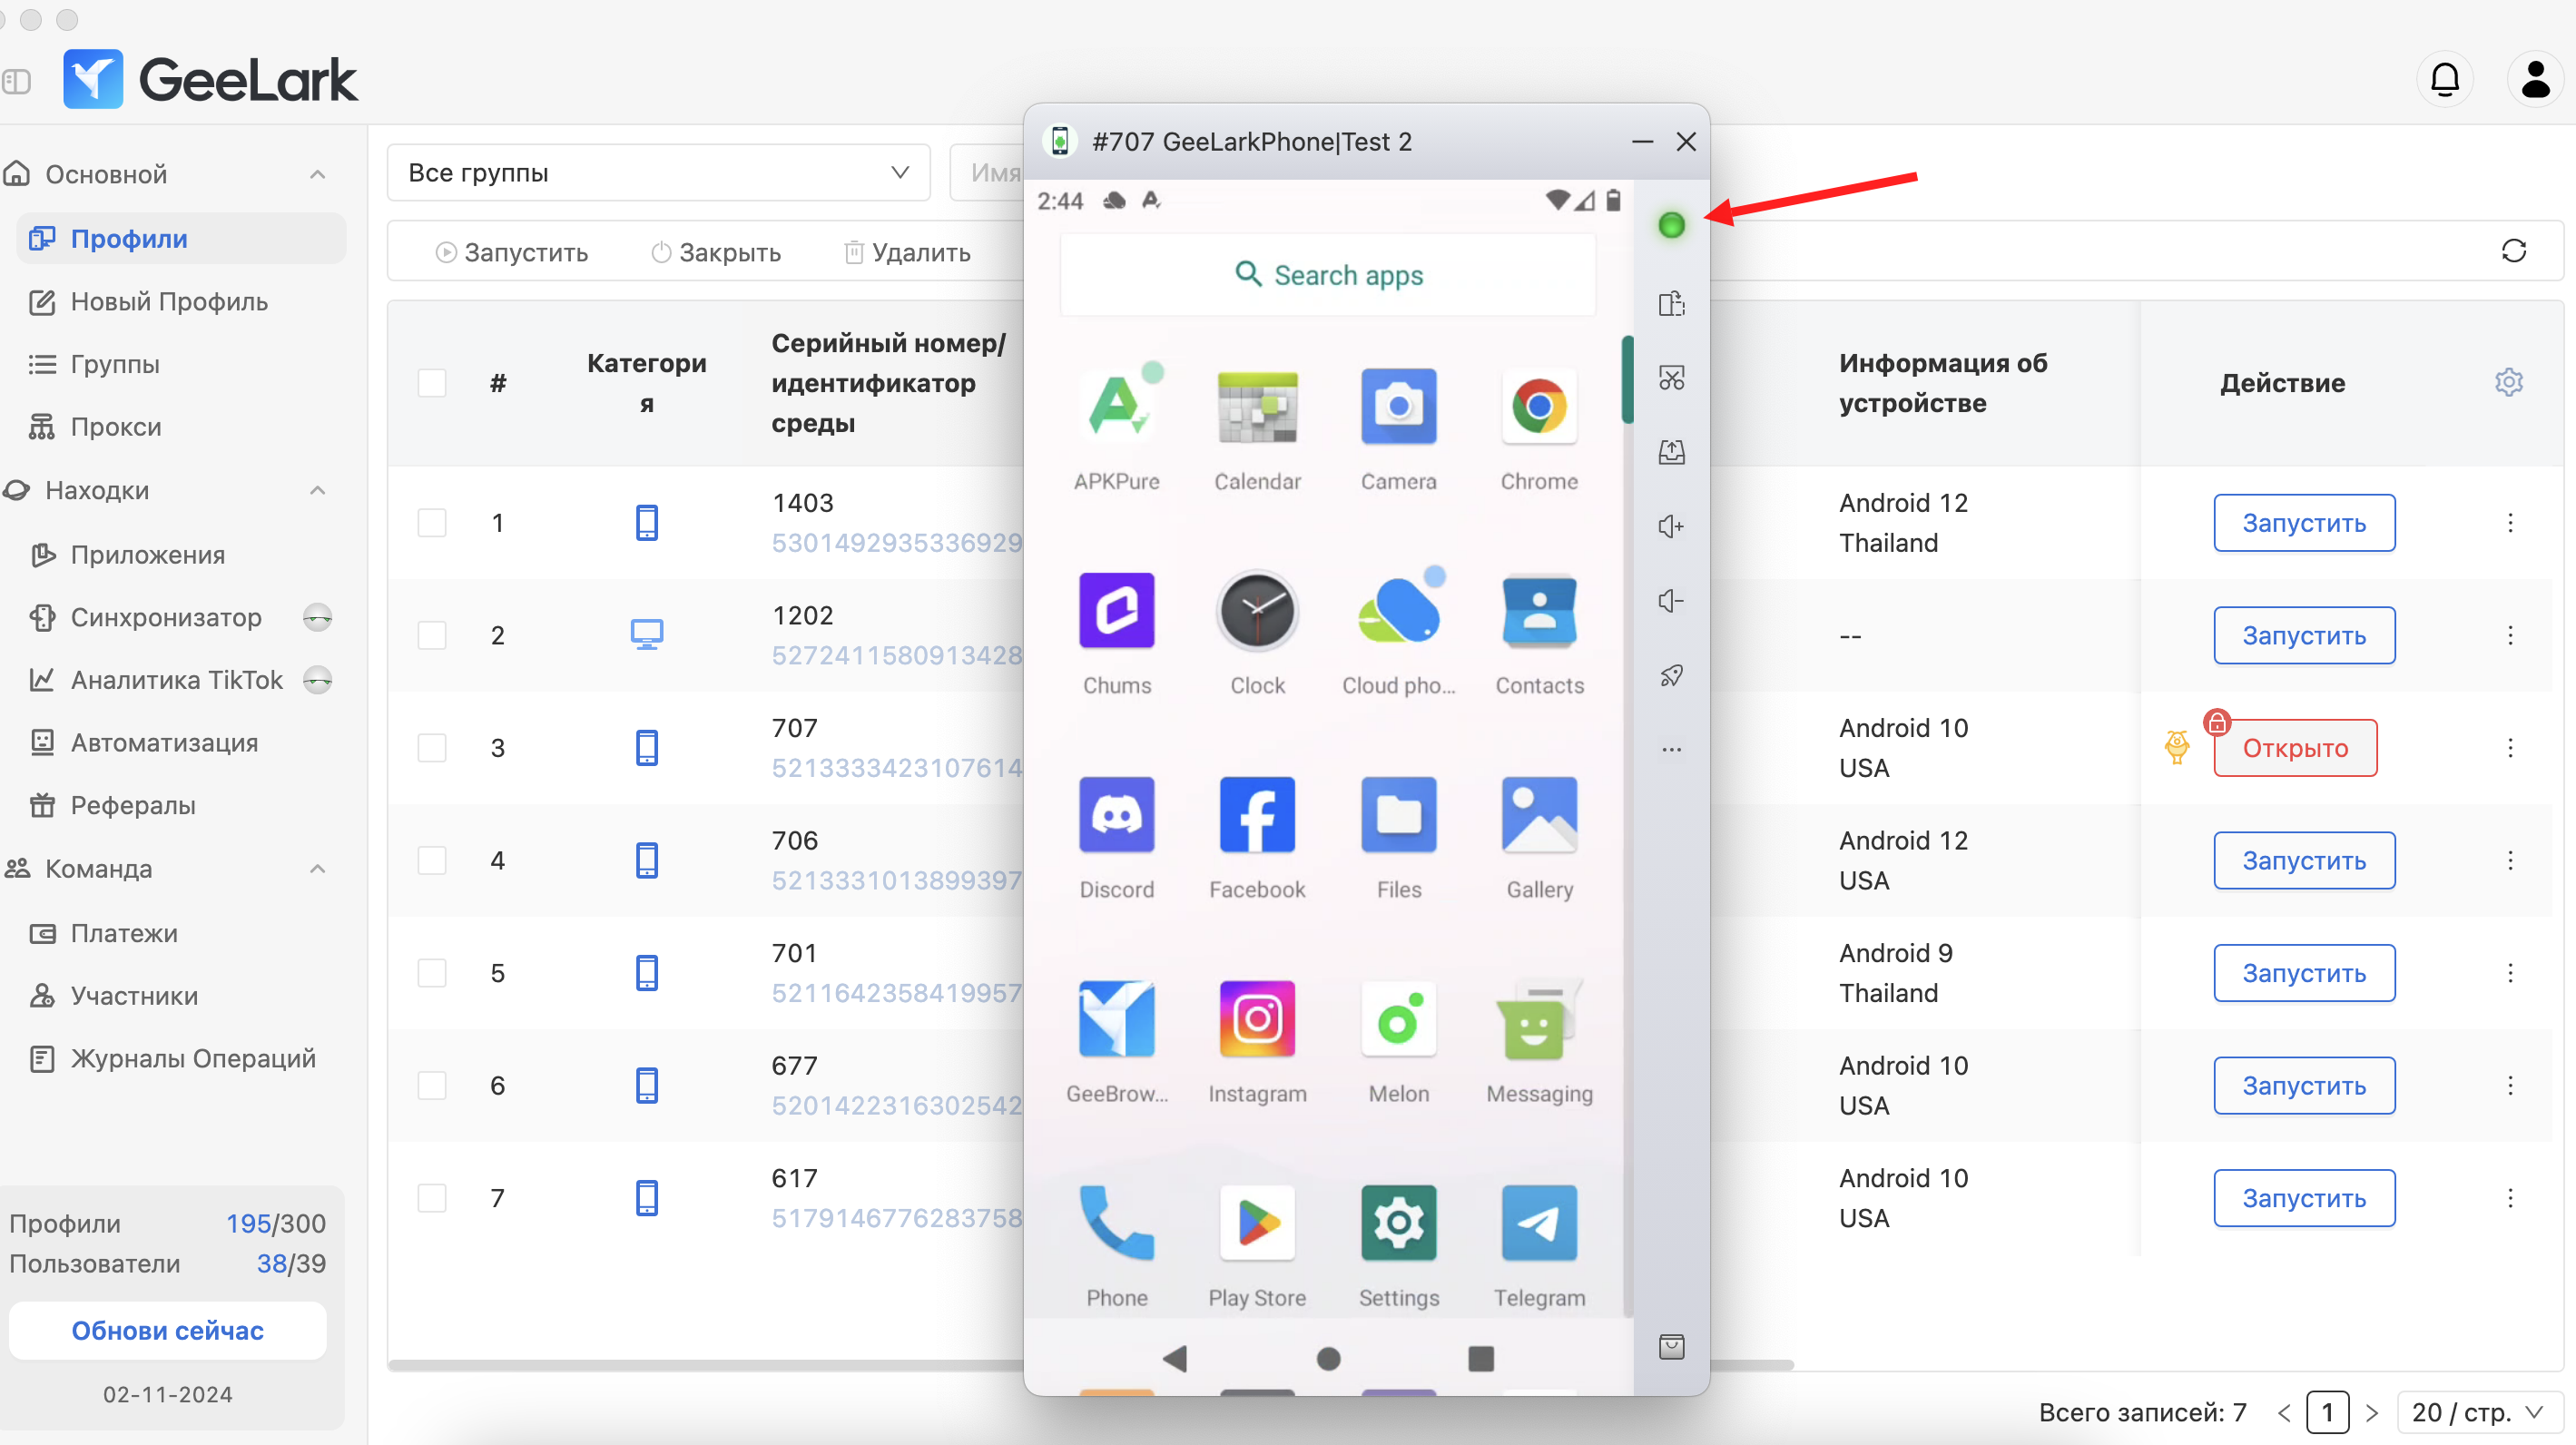Click "Запустить" button for row 1 (1403)

(2303, 523)
